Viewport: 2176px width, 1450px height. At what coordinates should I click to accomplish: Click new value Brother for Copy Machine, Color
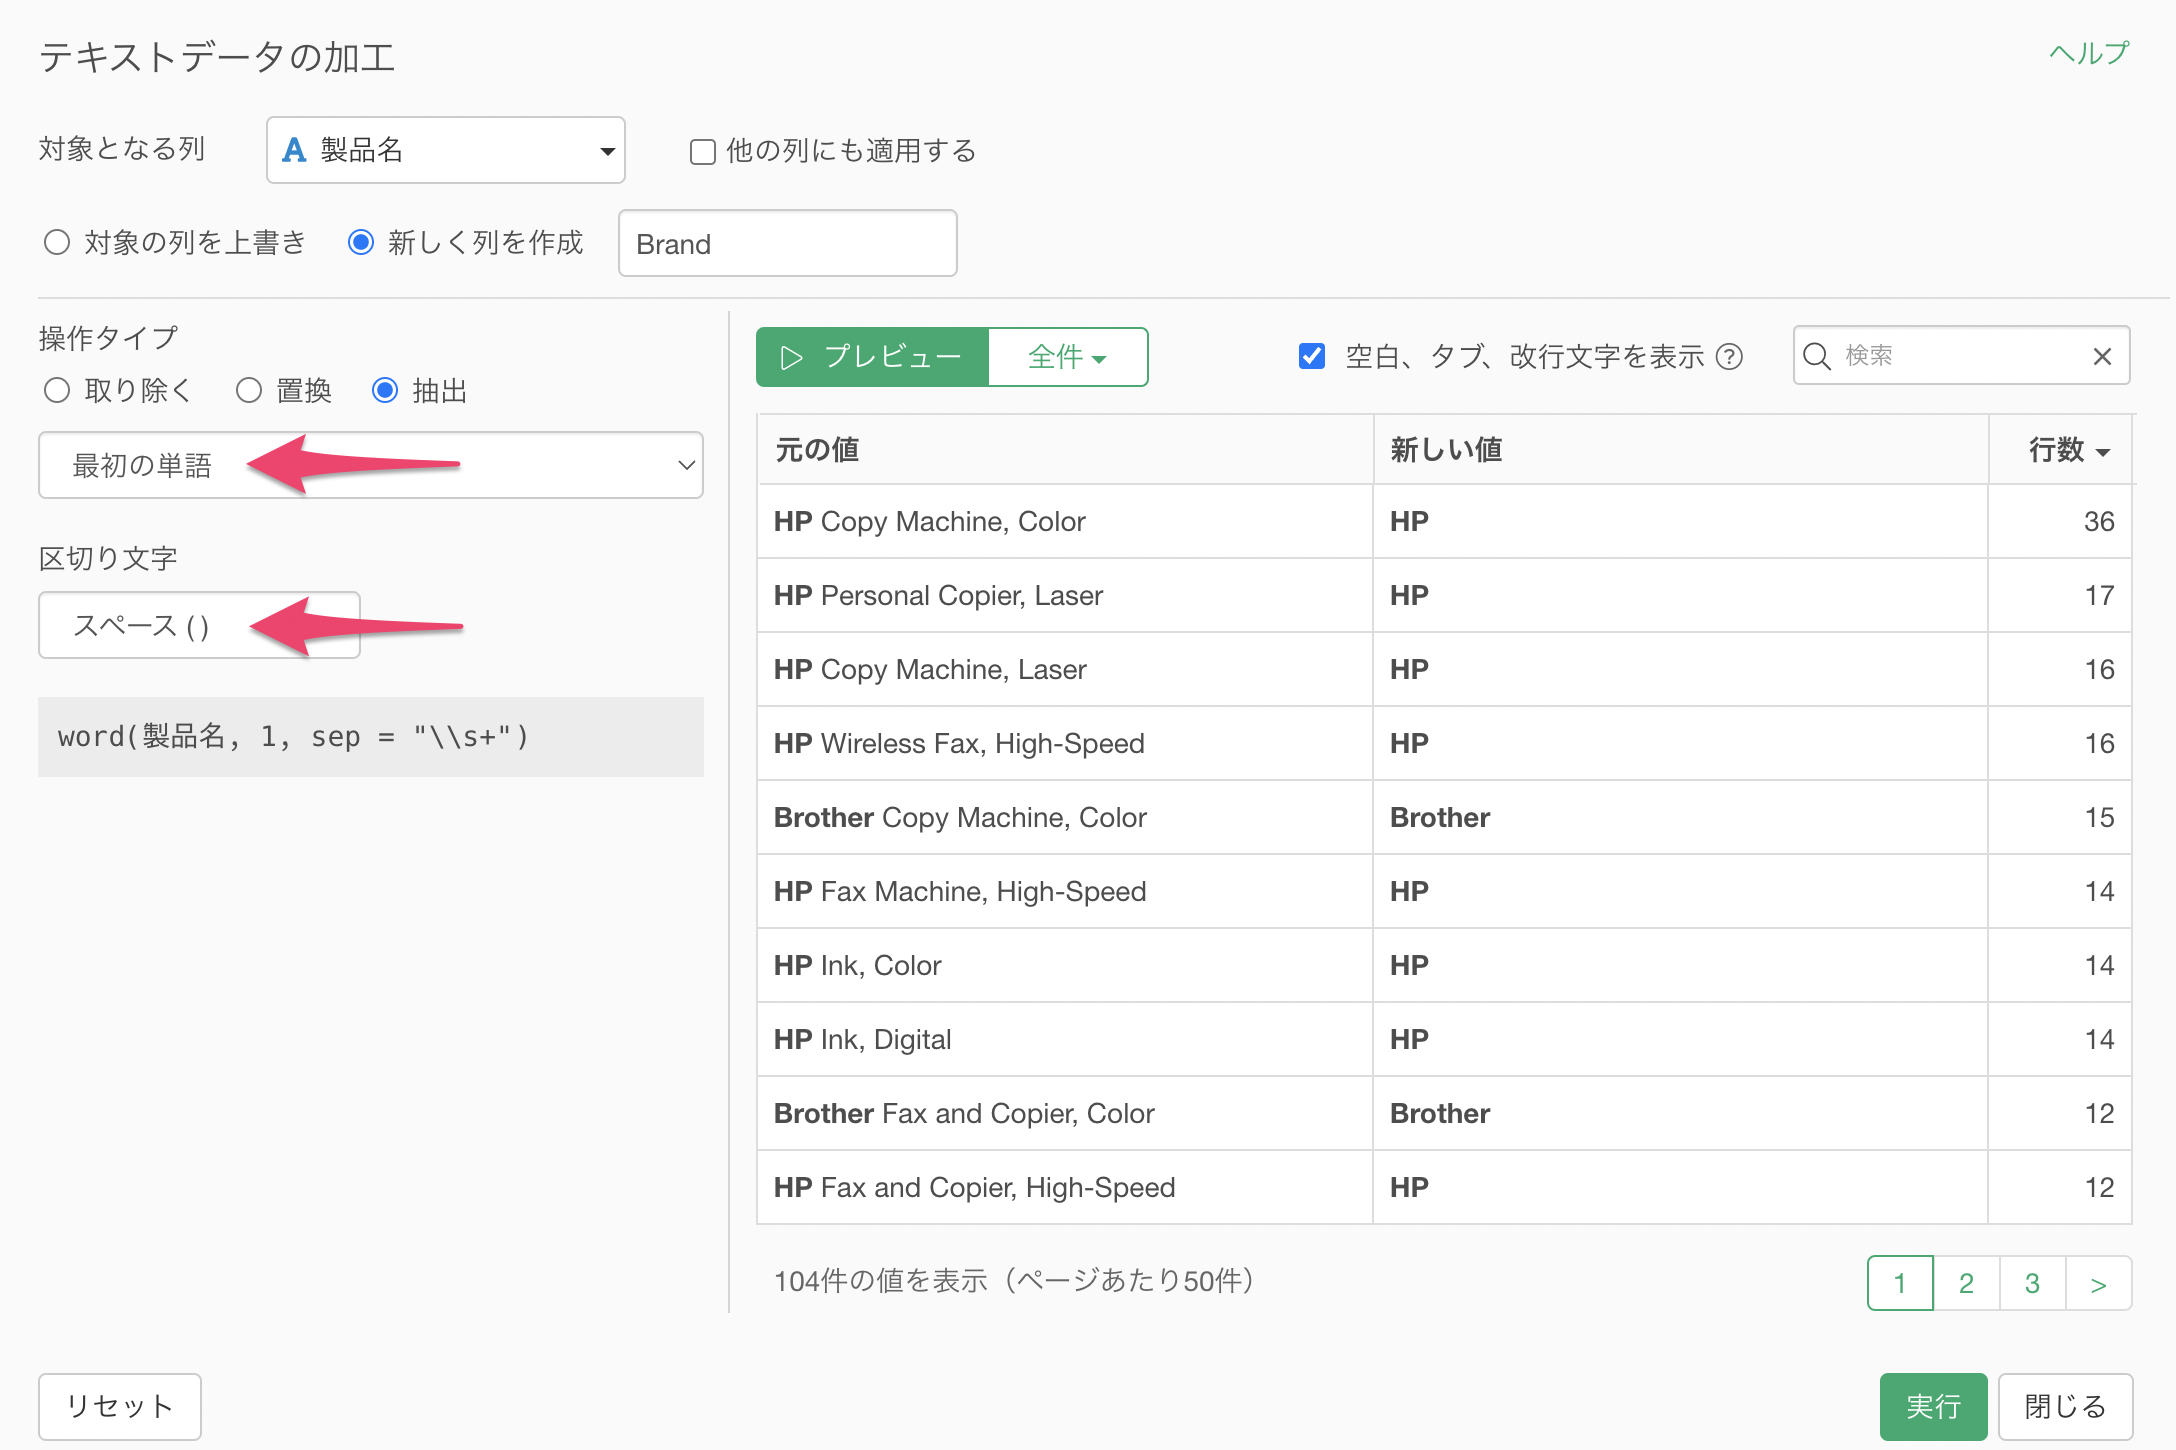1680,818
